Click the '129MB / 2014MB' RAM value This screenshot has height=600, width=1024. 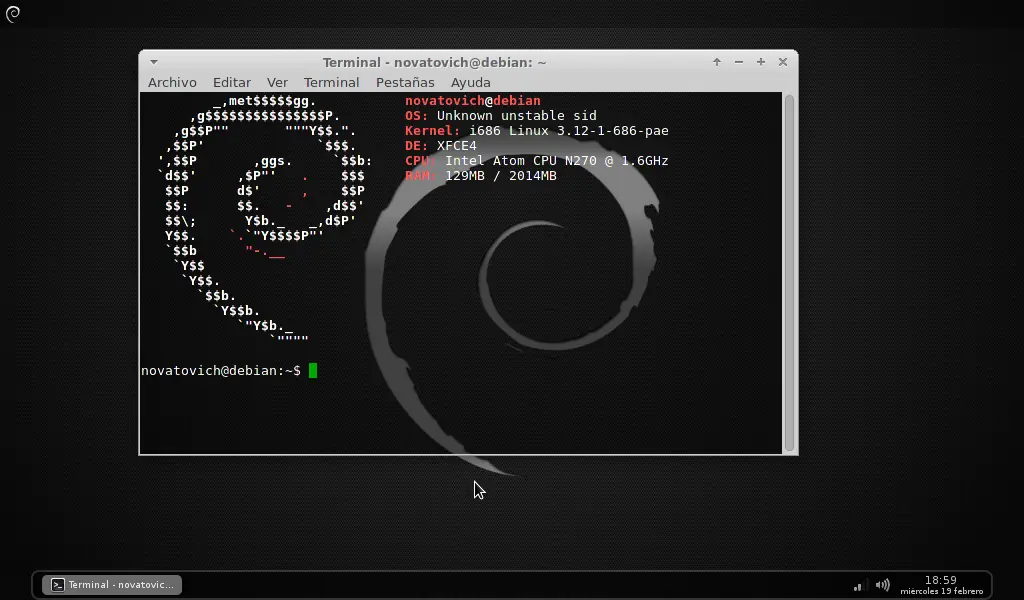point(501,176)
